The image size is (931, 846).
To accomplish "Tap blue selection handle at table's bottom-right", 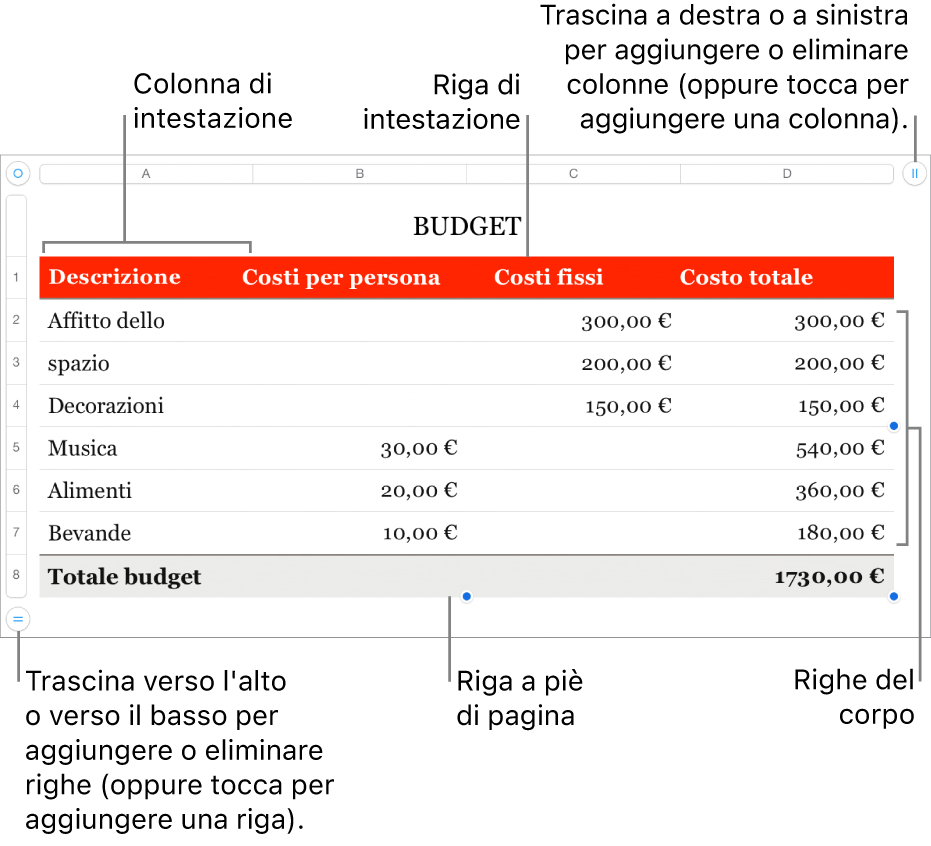I will click(x=894, y=597).
